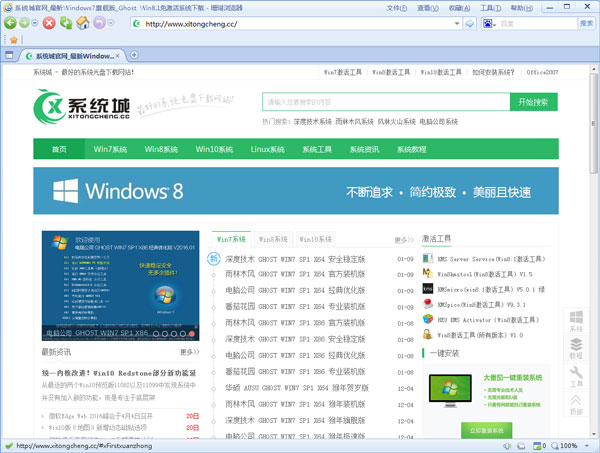The width and height of the screenshot is (600, 453).
Task: Click the browser Baidu search box
Action: [538, 24]
